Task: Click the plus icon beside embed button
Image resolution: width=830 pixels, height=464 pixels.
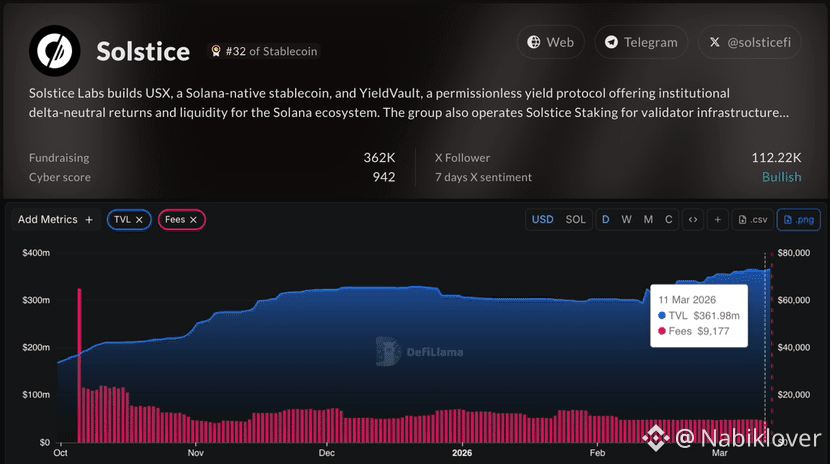Action: (x=717, y=220)
